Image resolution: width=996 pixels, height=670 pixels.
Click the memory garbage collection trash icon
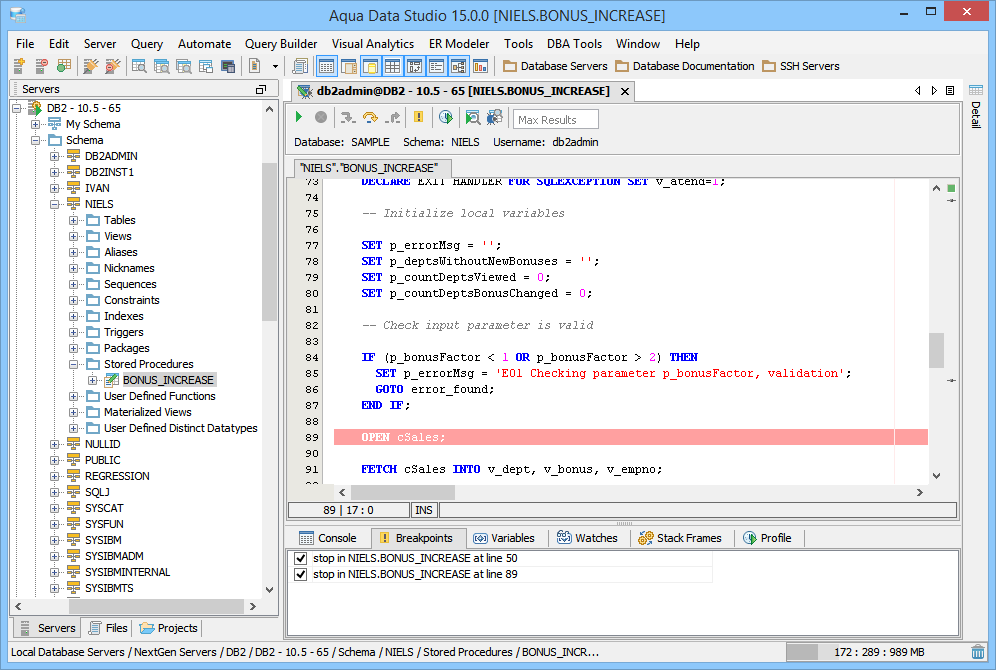977,651
